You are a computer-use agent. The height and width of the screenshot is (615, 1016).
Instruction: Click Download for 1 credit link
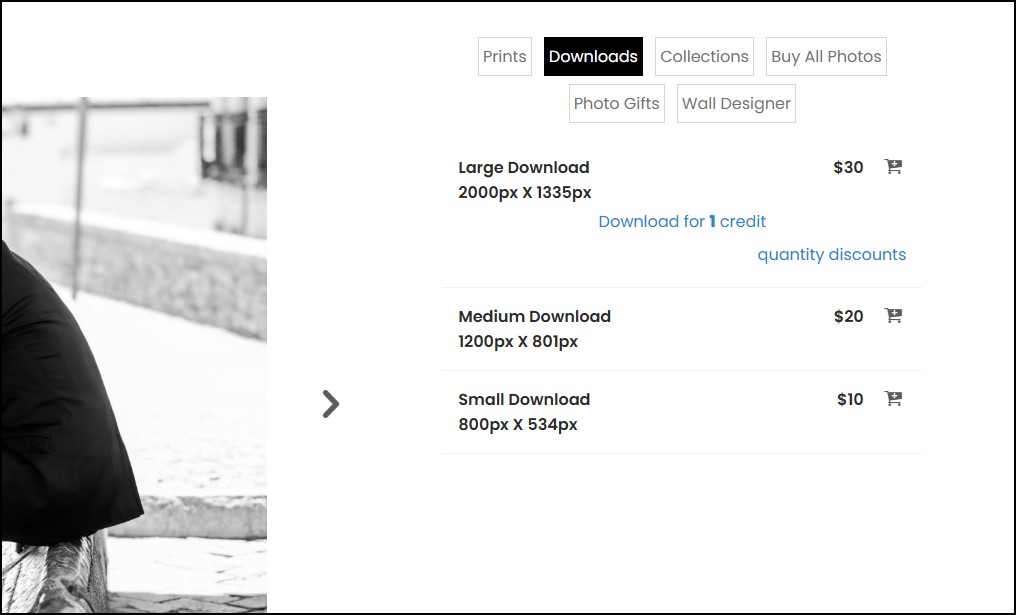coord(682,222)
